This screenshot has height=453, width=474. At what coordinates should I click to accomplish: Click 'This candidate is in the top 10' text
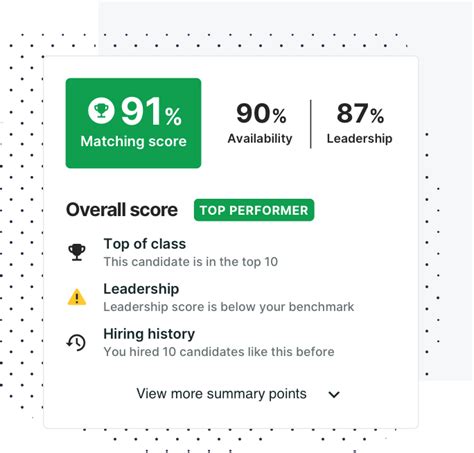pyautogui.click(x=191, y=262)
